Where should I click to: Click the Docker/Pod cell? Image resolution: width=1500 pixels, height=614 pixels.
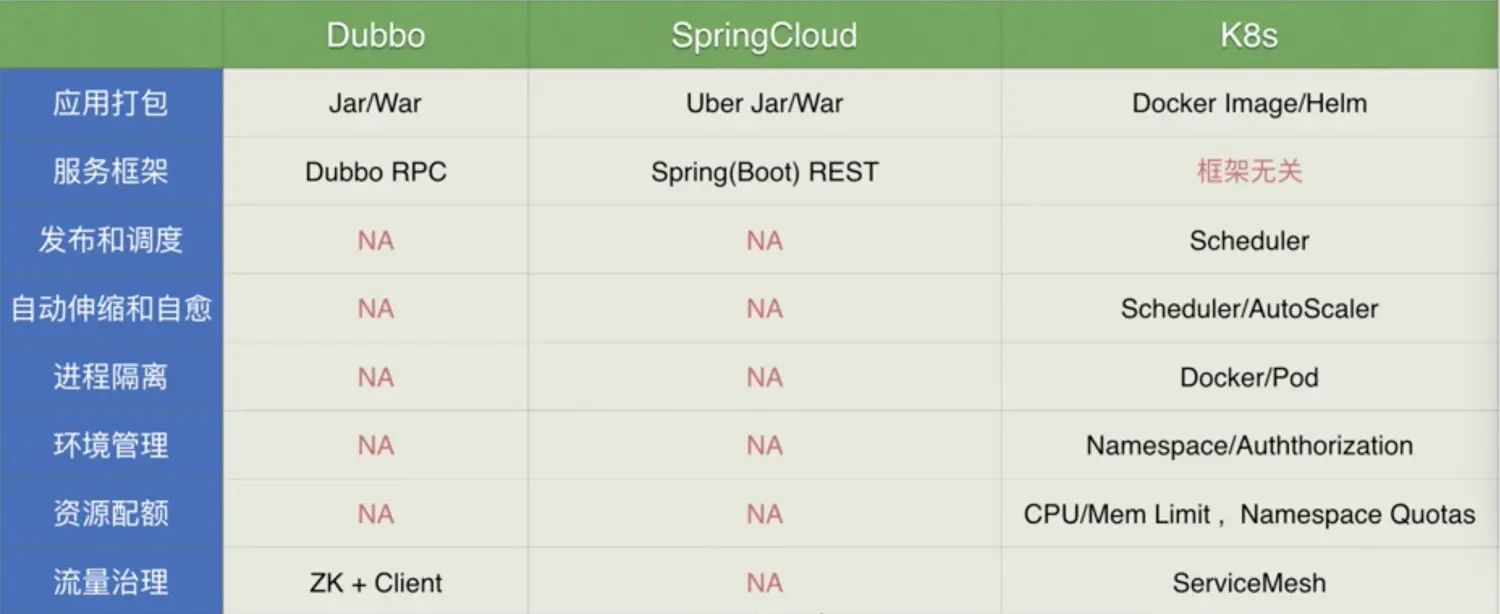1249,377
